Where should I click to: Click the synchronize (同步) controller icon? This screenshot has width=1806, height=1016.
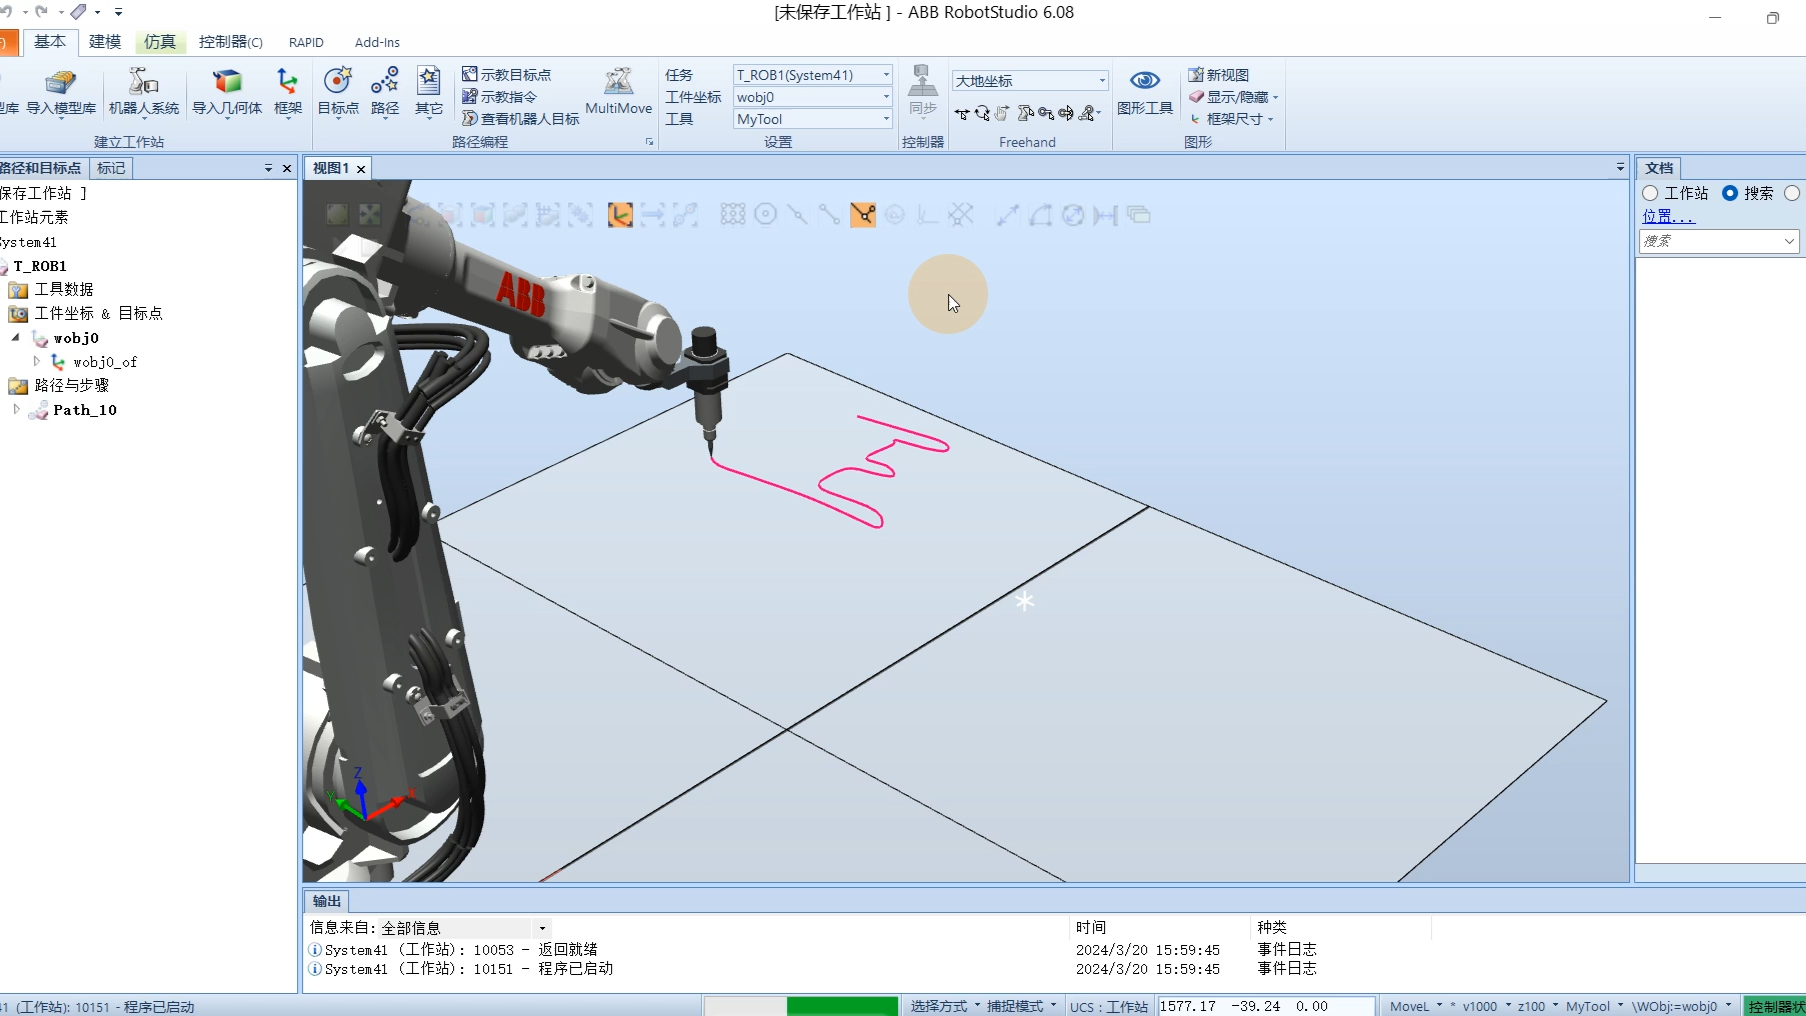click(923, 92)
